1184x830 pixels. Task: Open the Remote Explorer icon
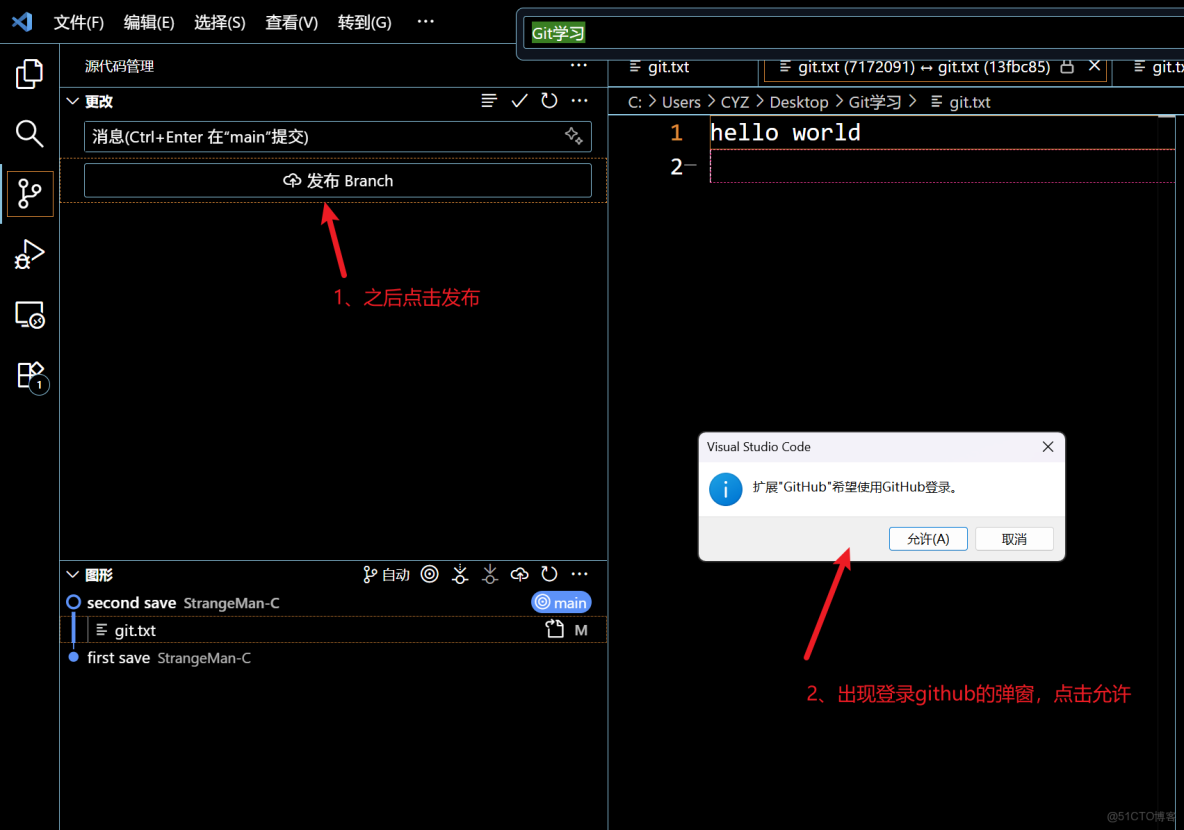(29, 315)
